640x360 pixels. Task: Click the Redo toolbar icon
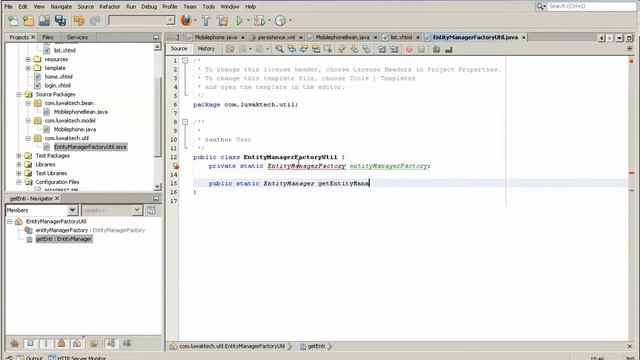pyautogui.click(x=95, y=20)
